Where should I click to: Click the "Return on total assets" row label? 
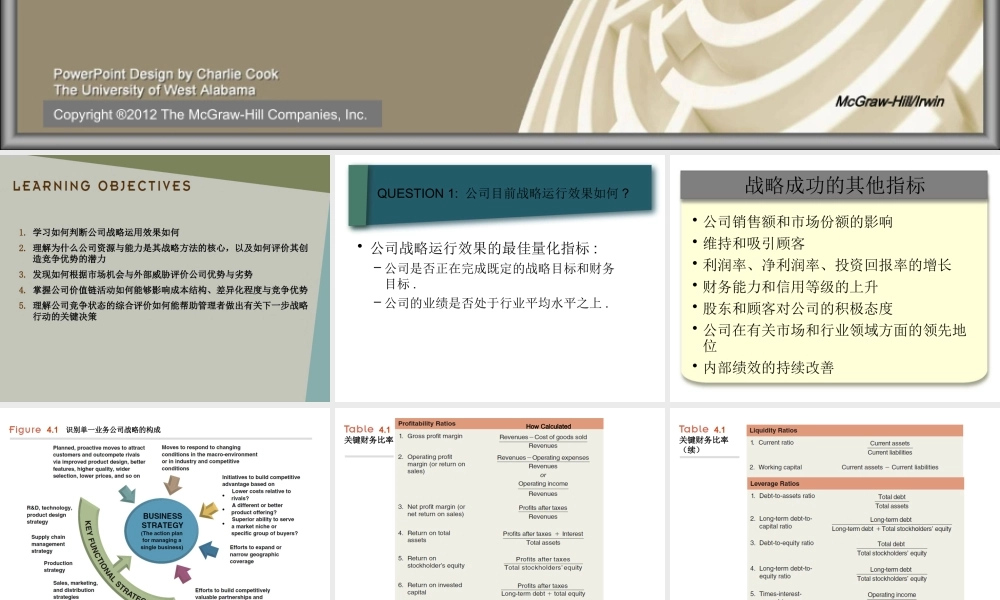429,536
